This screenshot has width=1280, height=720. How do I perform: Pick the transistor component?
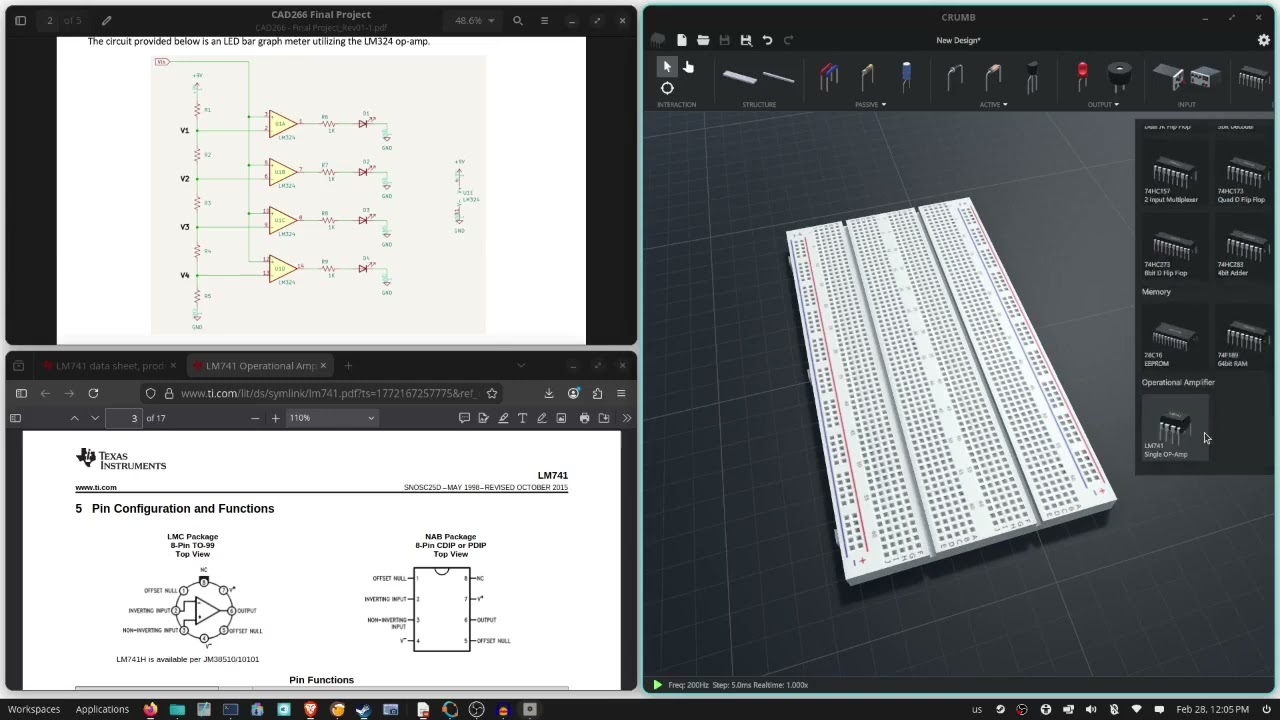(1033, 76)
